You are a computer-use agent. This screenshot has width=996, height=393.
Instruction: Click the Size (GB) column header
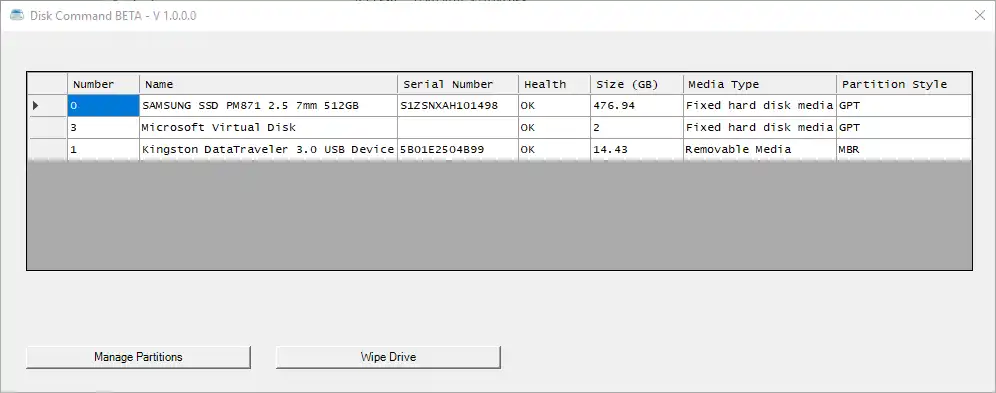637,84
